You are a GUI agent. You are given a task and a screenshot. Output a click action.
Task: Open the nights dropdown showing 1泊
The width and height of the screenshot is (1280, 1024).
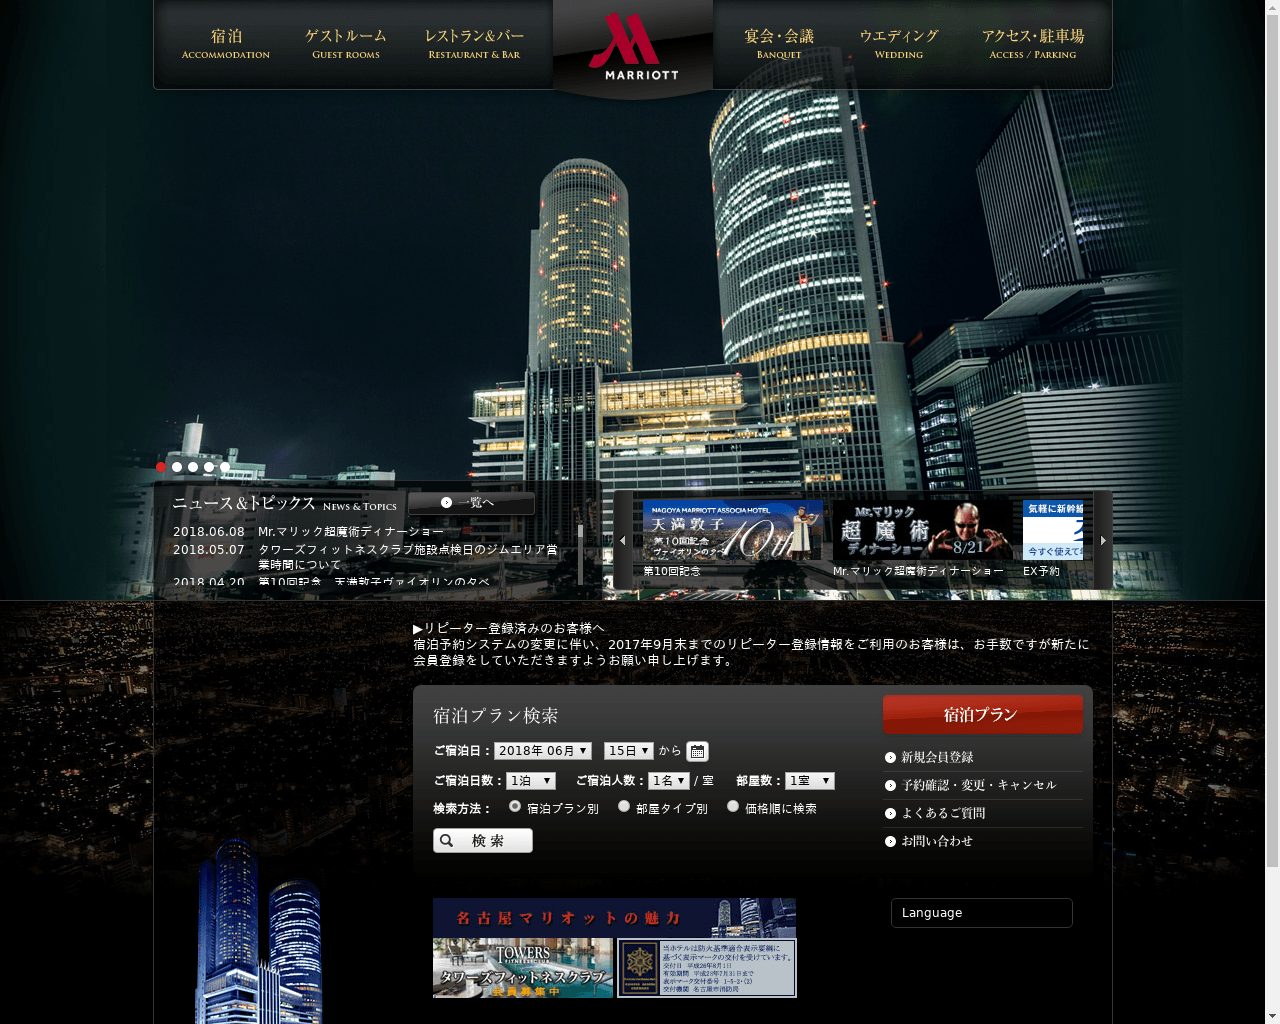pos(531,781)
